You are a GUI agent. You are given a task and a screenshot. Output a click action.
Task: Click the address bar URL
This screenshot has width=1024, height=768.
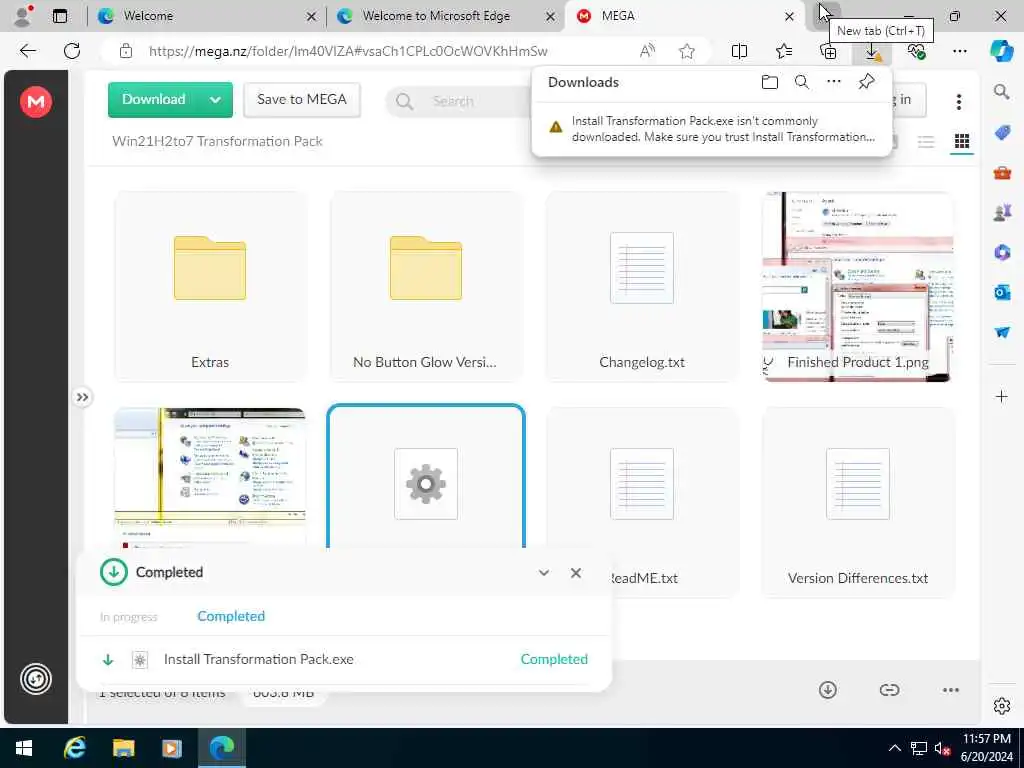(348, 51)
